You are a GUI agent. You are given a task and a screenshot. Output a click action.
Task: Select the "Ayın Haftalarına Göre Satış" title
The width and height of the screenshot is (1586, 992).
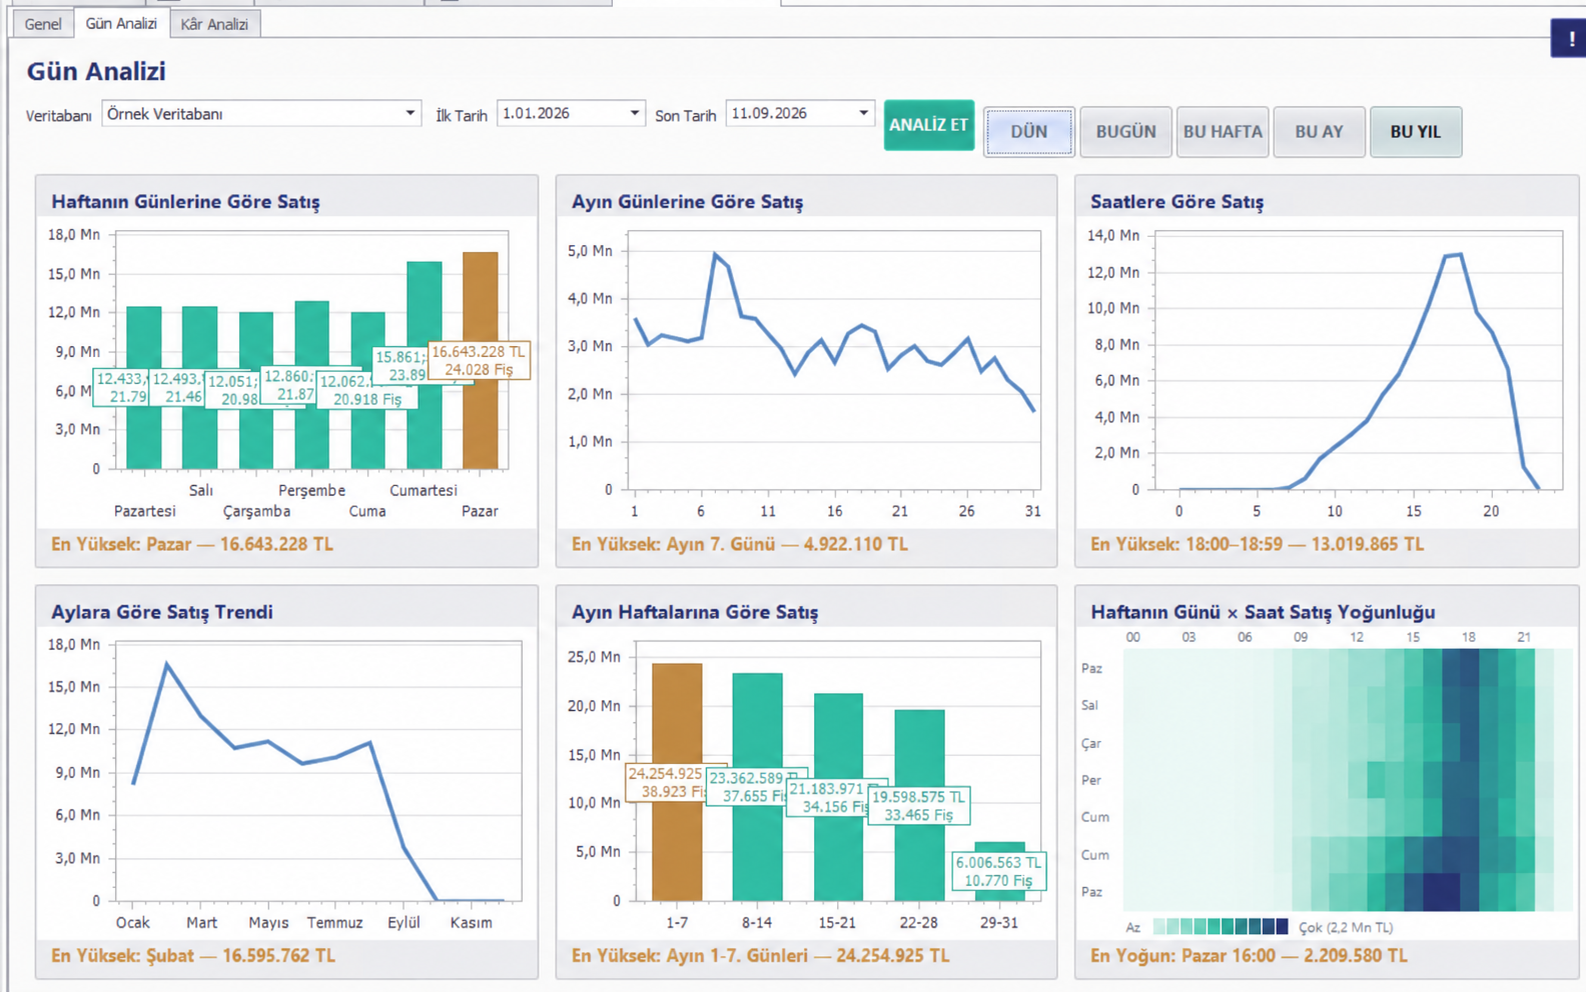tap(695, 612)
